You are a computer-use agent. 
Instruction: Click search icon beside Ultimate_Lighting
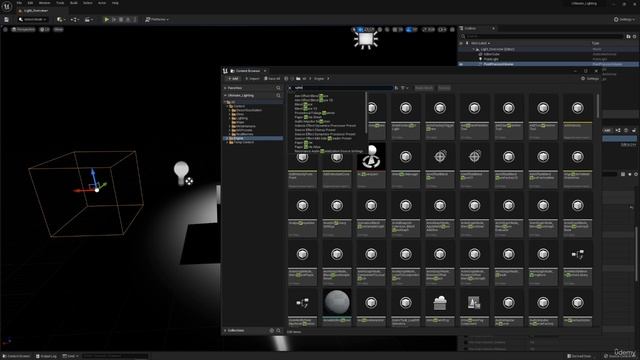coord(278,96)
